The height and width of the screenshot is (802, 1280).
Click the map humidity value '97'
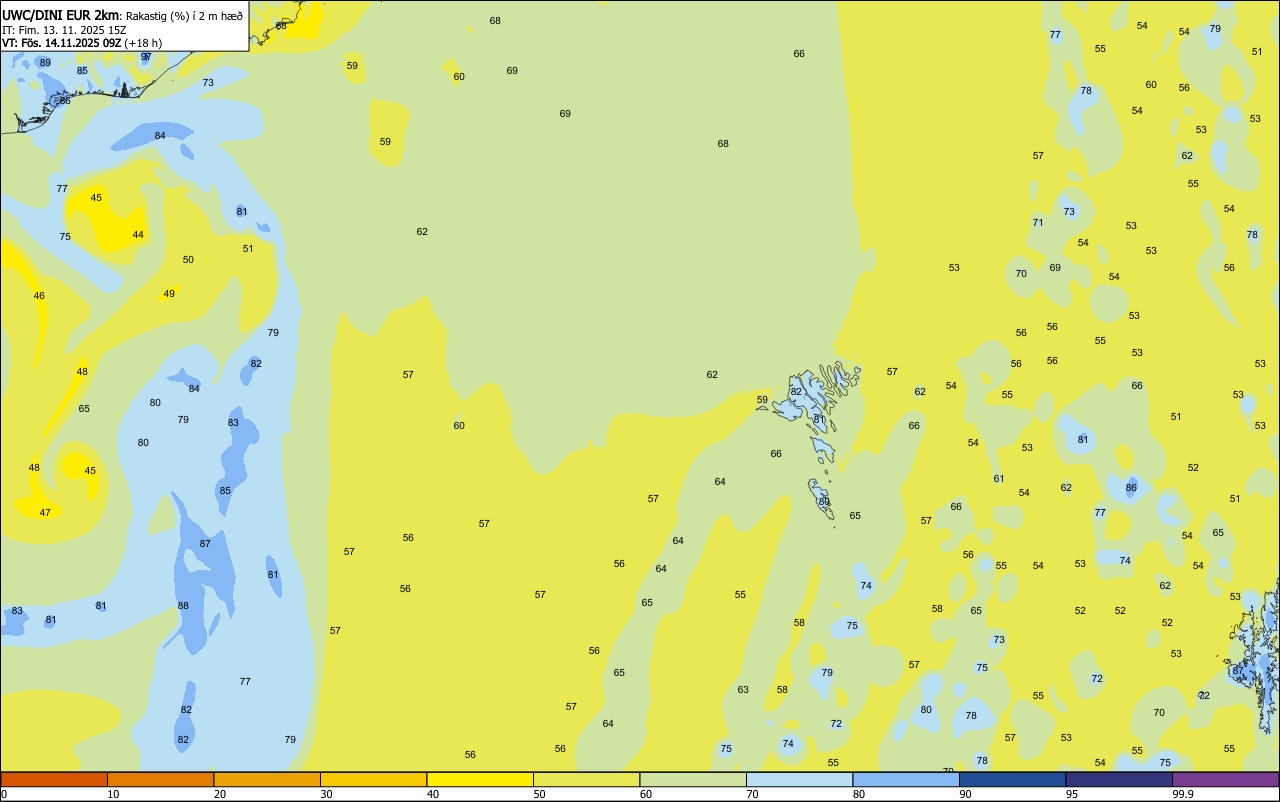146,57
